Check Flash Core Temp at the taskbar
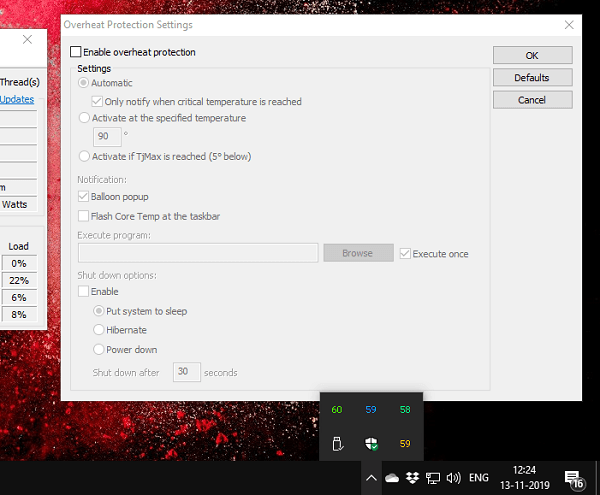 [83, 216]
